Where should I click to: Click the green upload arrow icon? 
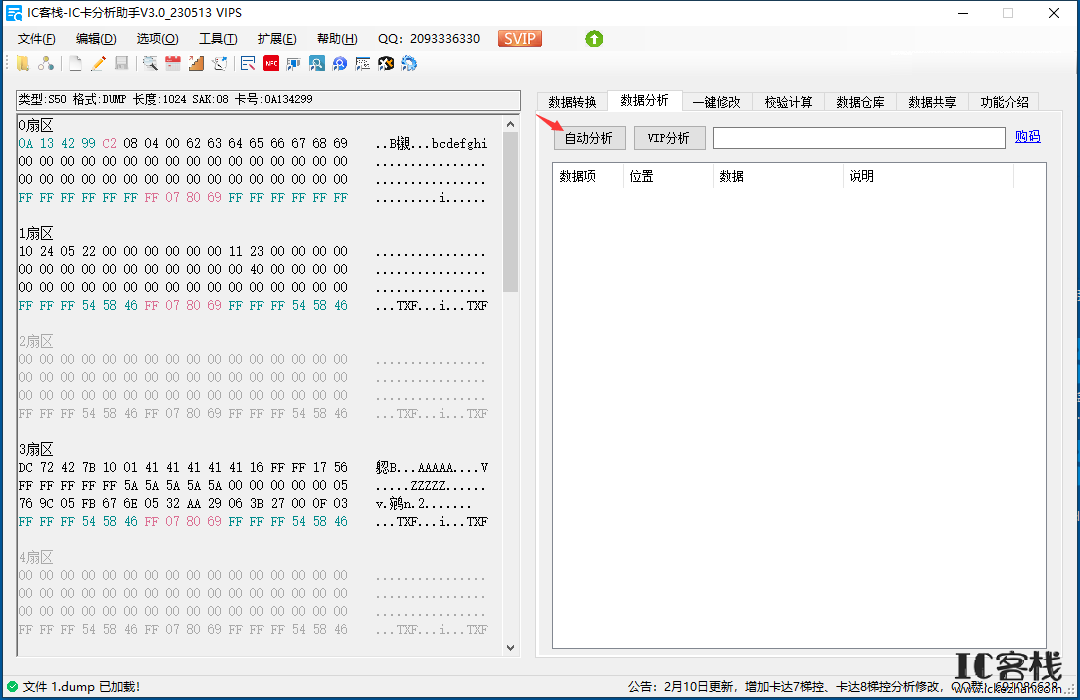click(x=594, y=39)
